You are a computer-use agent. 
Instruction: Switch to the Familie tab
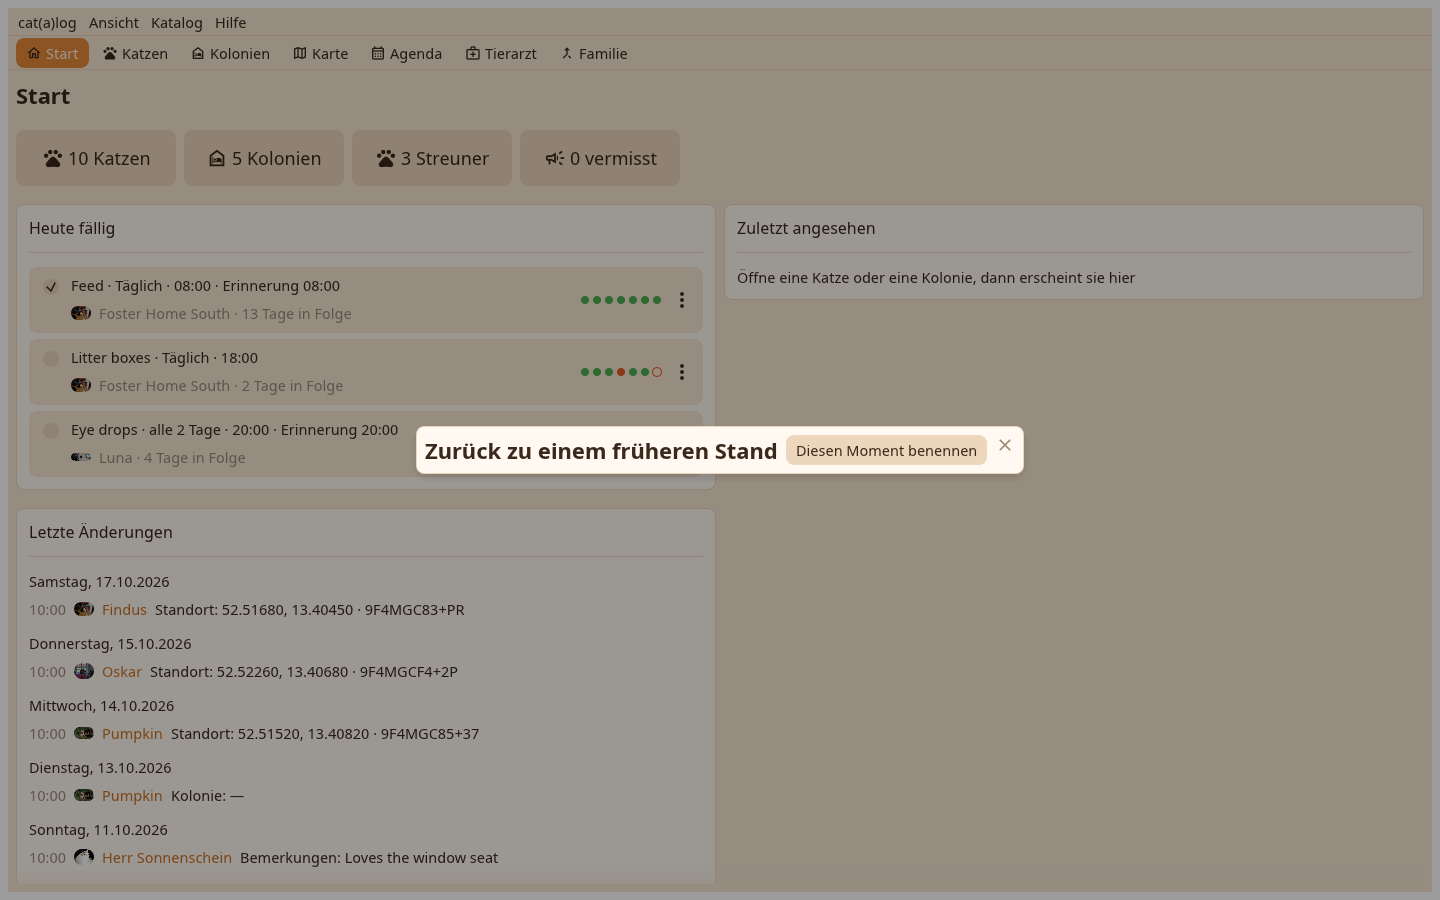click(x=594, y=54)
